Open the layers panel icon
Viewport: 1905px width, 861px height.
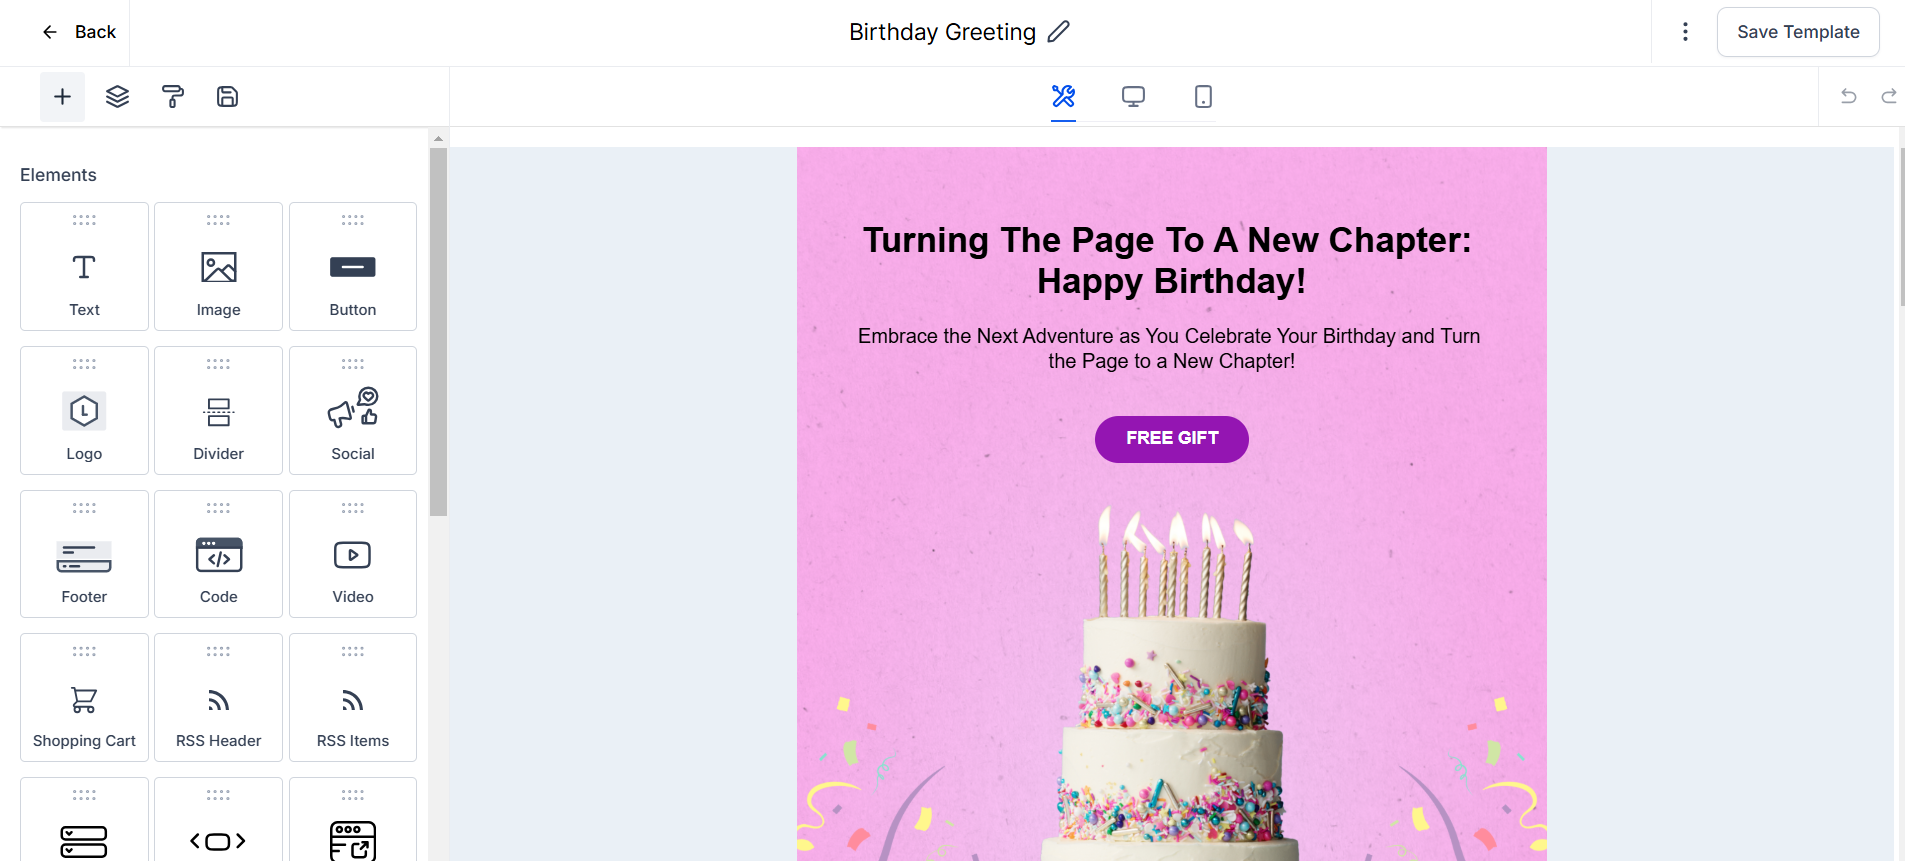click(x=118, y=97)
